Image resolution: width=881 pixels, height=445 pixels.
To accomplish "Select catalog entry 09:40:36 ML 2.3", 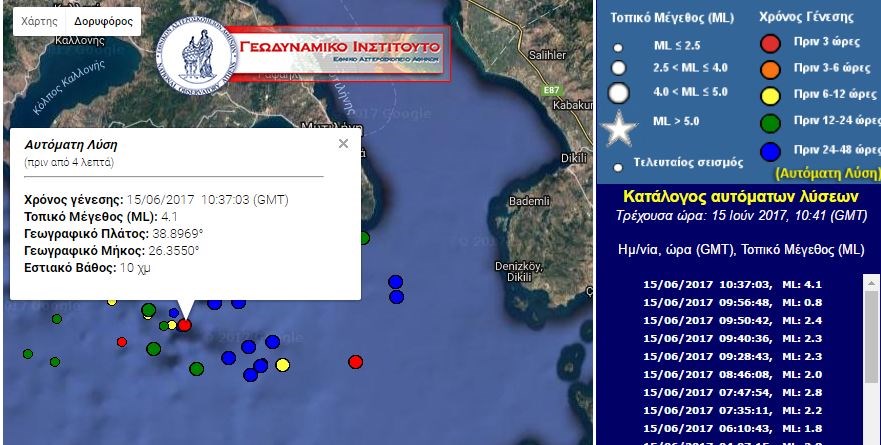I will point(733,339).
